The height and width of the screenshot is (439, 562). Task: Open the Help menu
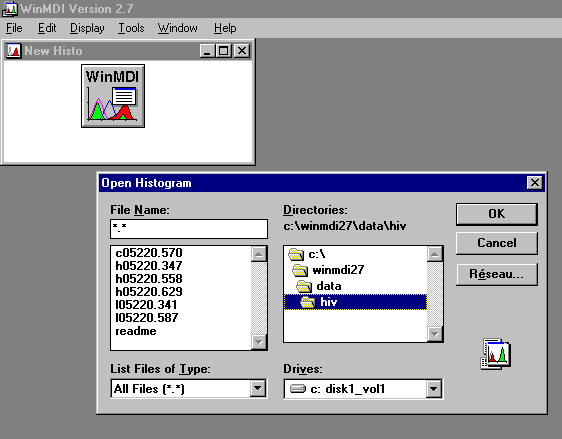point(225,28)
